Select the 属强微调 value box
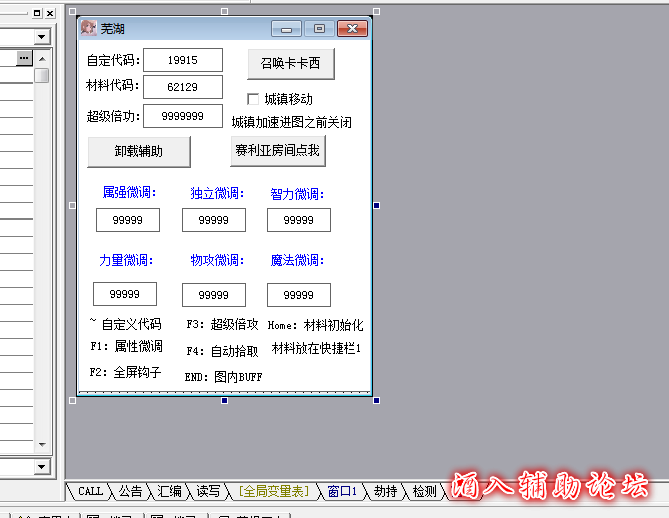Viewport: 669px width, 518px height. pyautogui.click(x=128, y=220)
